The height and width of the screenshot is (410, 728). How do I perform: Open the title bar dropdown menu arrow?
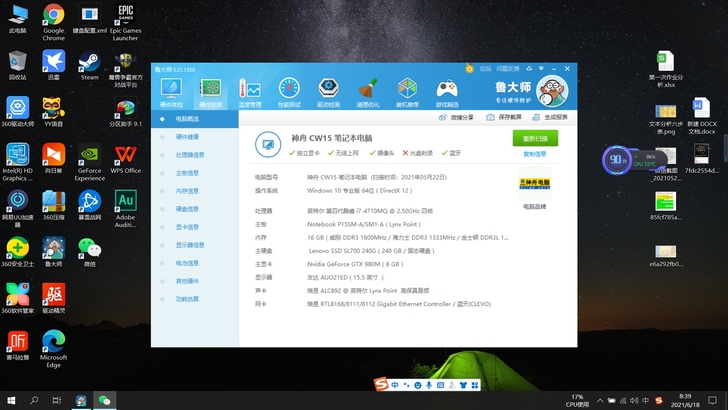point(541,69)
